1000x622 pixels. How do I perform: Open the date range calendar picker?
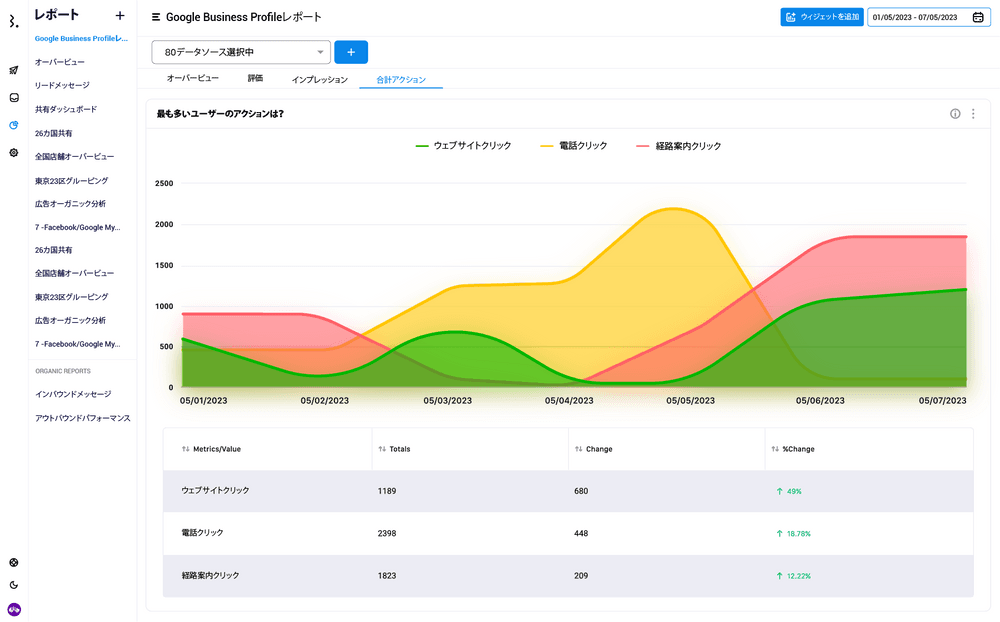point(977,17)
